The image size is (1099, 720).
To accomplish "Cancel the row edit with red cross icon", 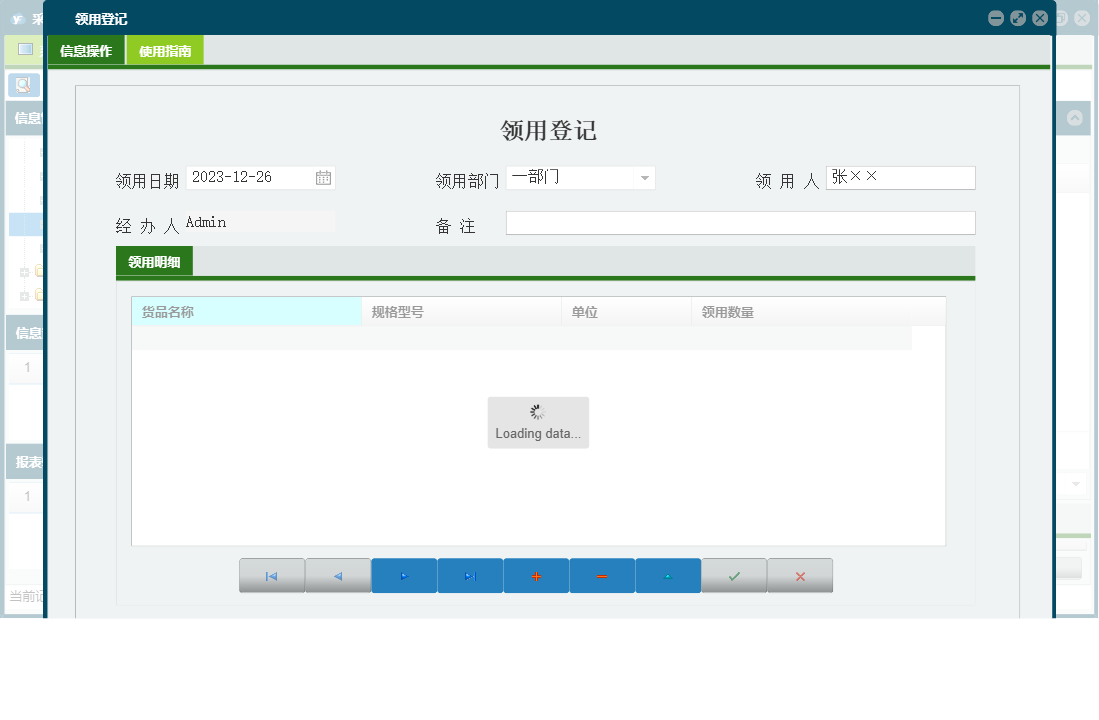I will 800,575.
